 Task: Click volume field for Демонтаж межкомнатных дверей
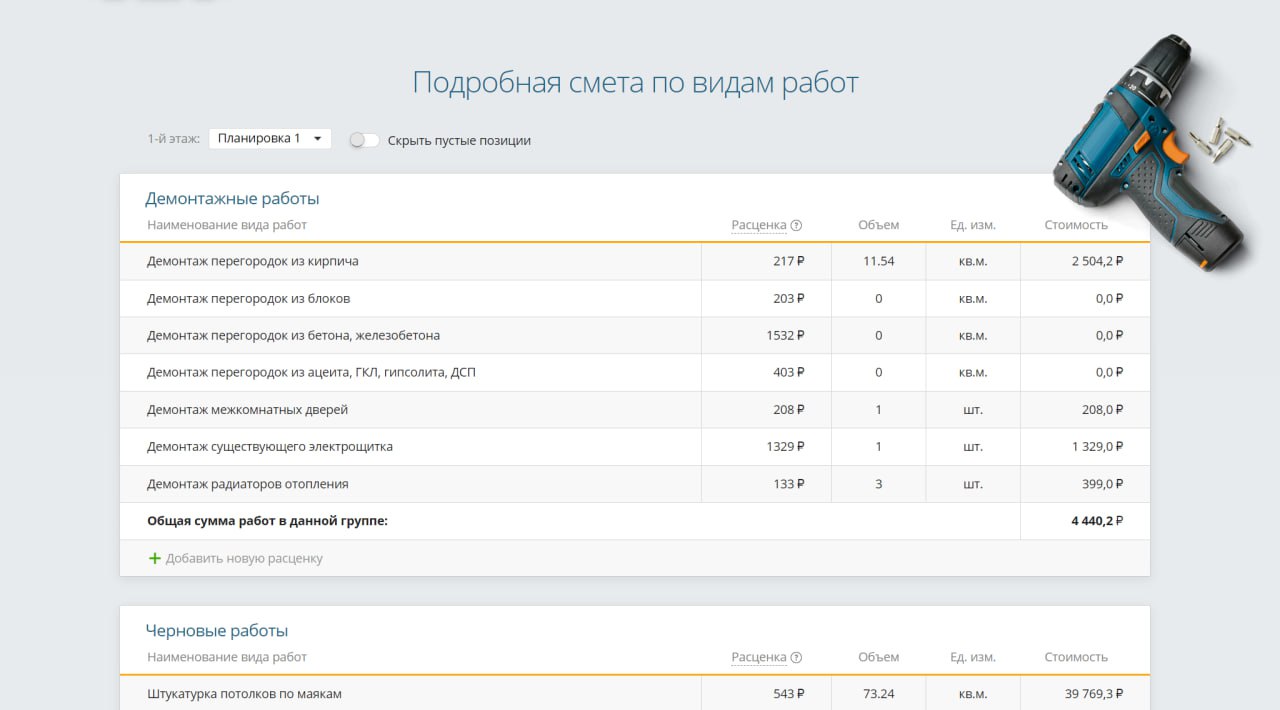878,410
